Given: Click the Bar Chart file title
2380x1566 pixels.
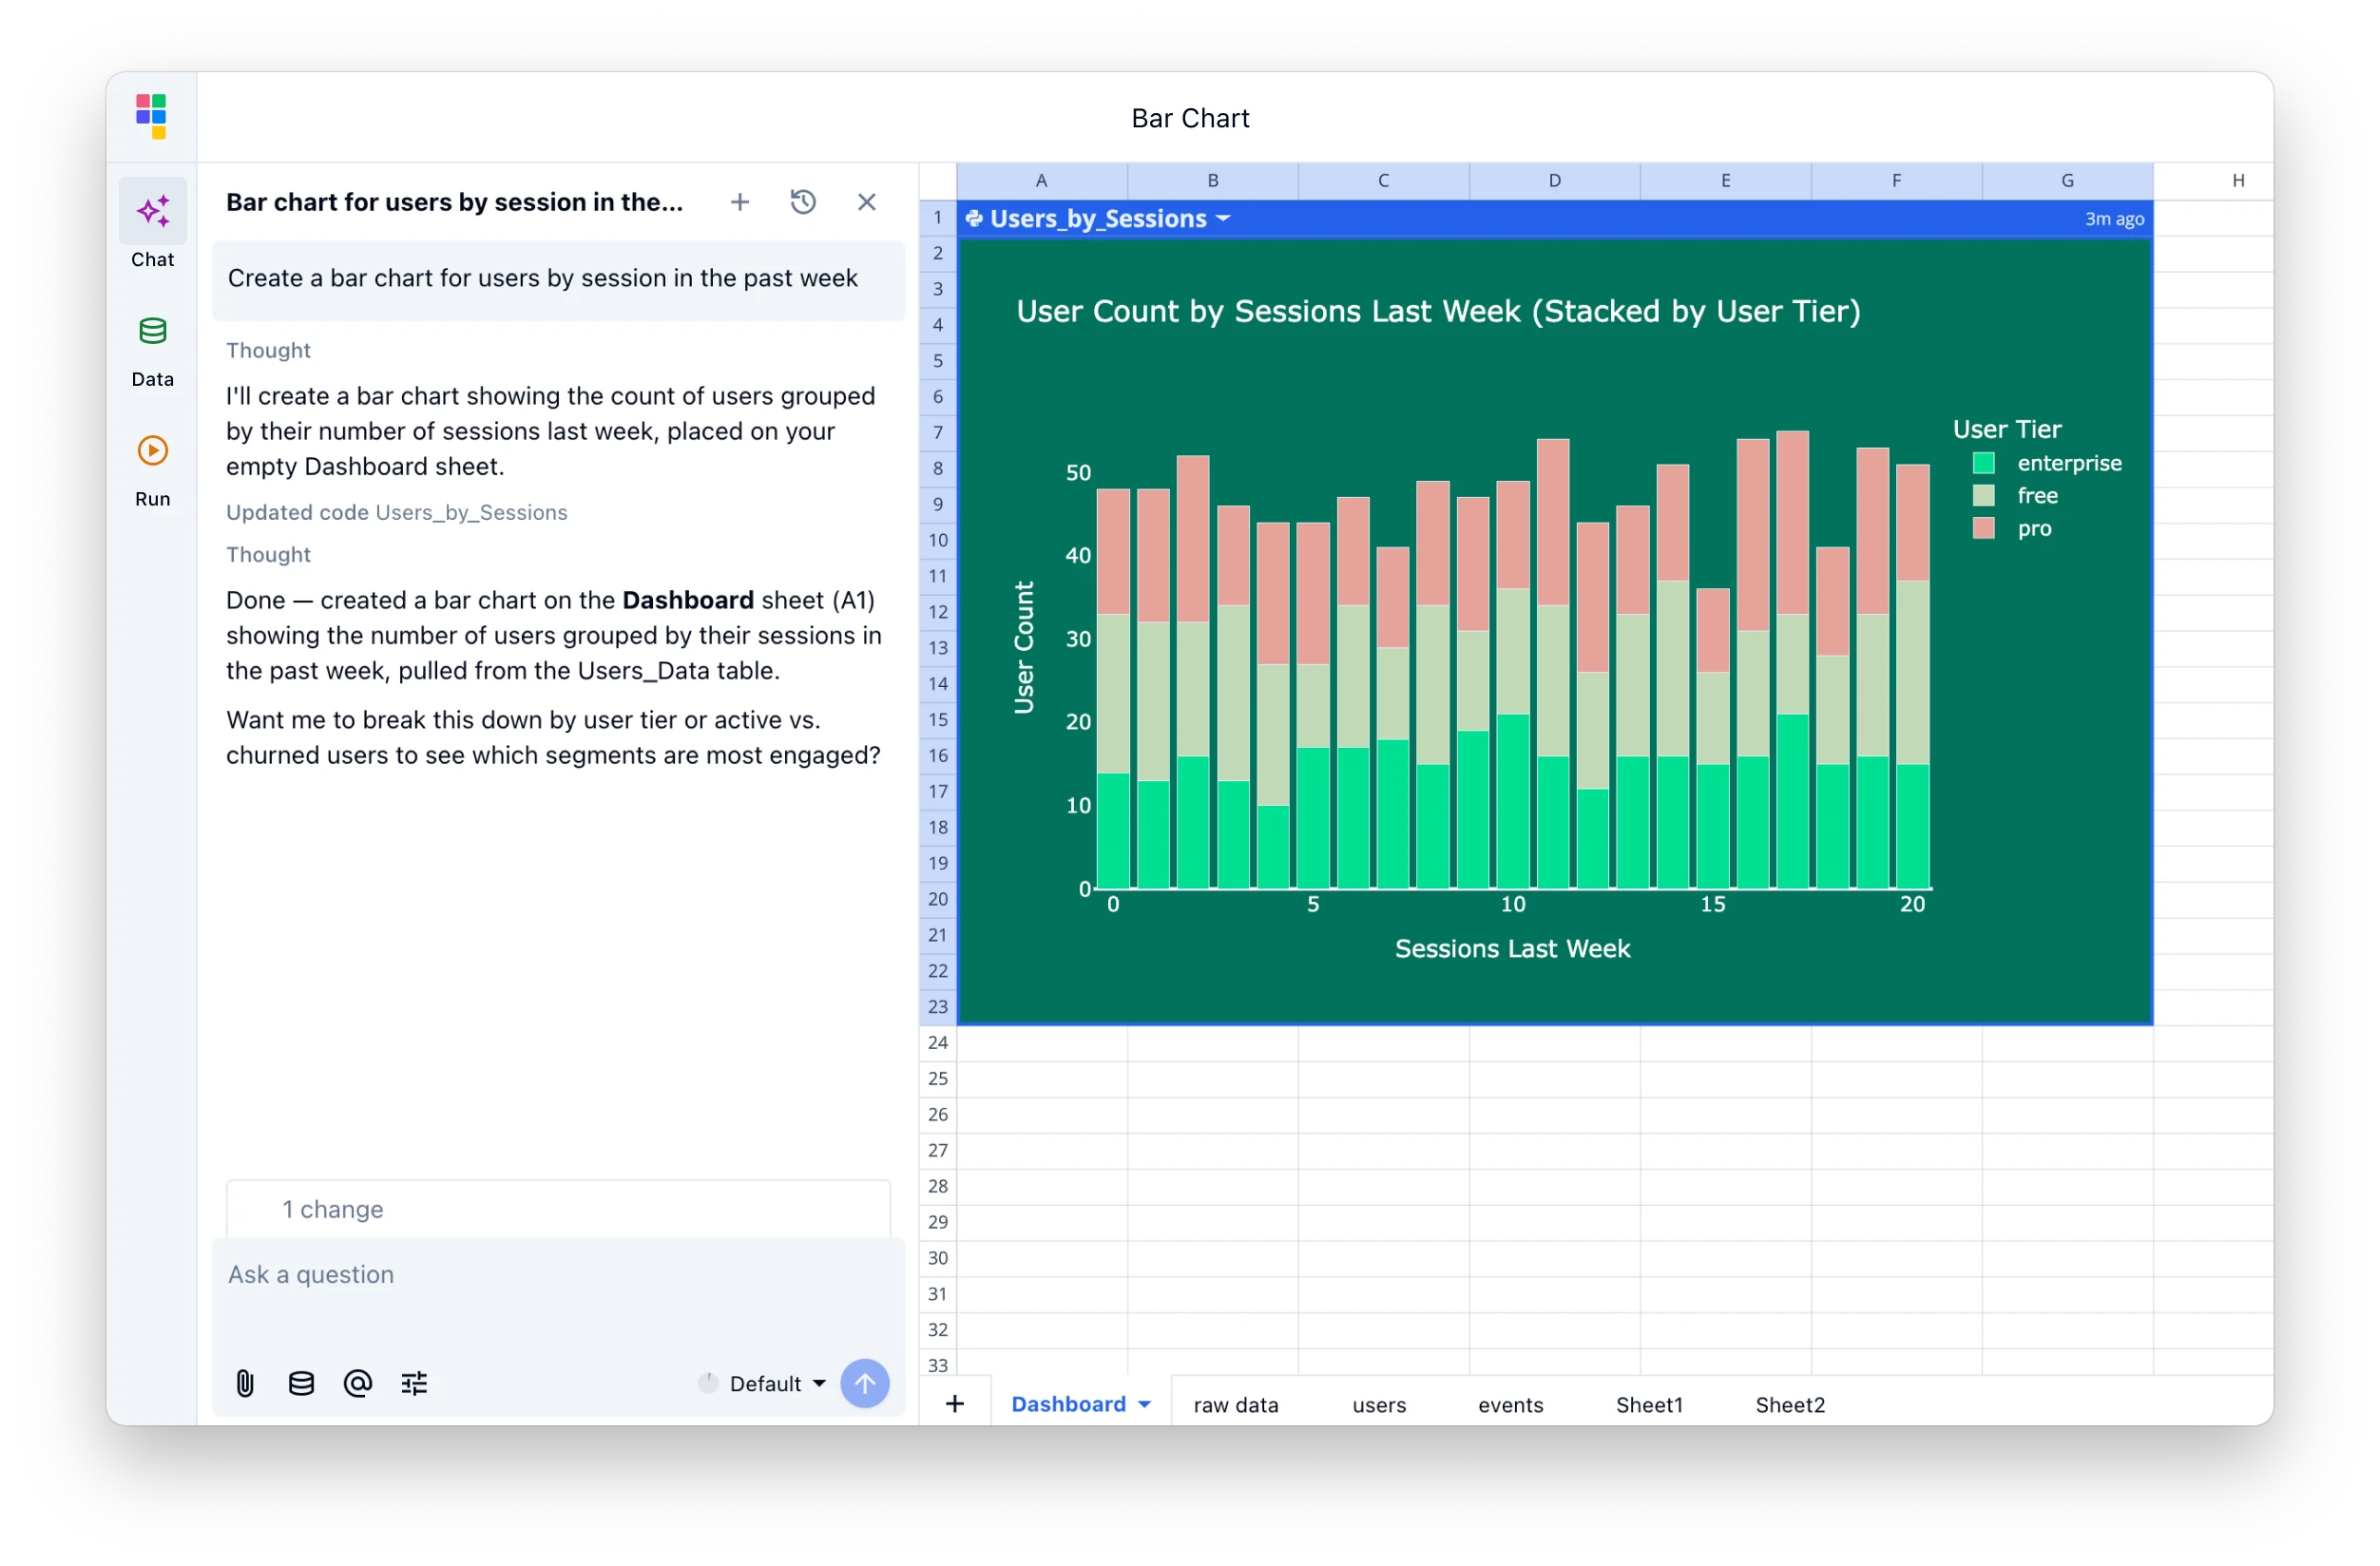Looking at the screenshot, I should [1190, 118].
